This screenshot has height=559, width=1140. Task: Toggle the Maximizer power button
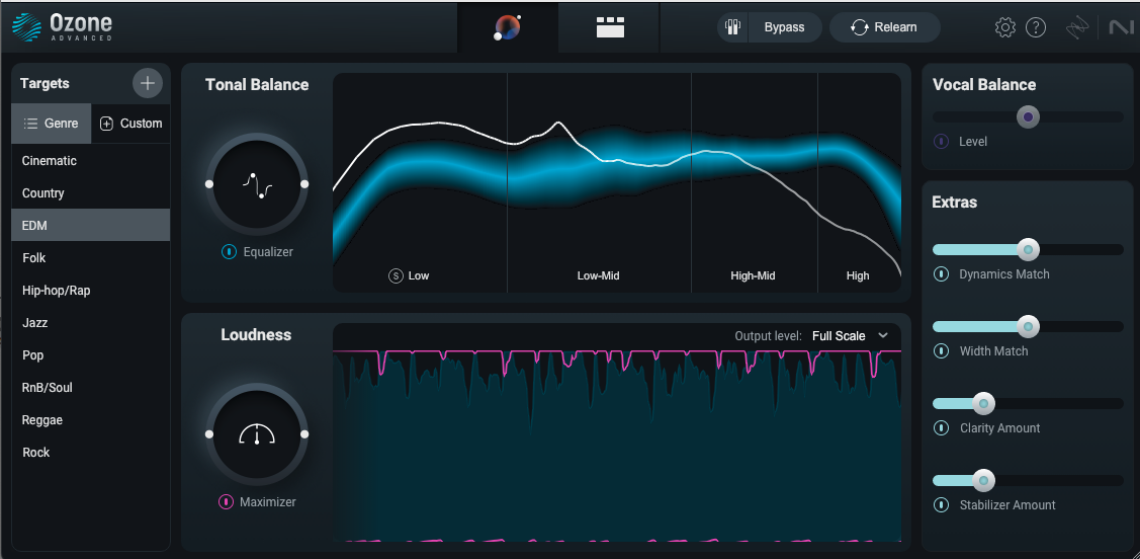click(226, 502)
